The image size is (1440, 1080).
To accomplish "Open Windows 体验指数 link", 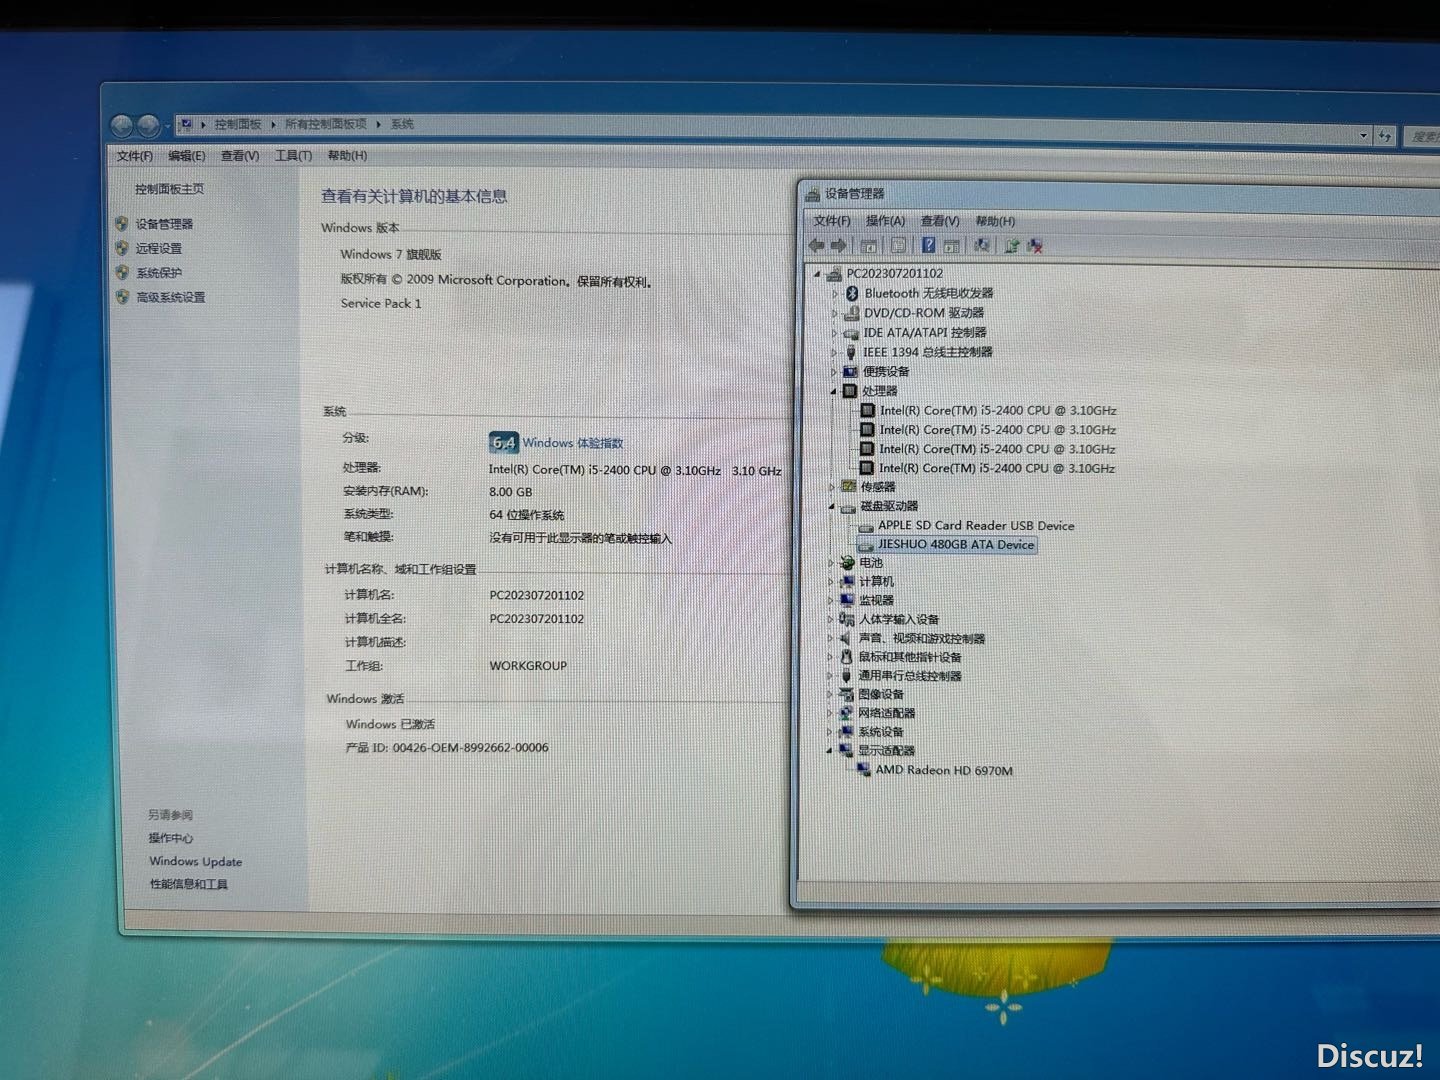I will [572, 442].
